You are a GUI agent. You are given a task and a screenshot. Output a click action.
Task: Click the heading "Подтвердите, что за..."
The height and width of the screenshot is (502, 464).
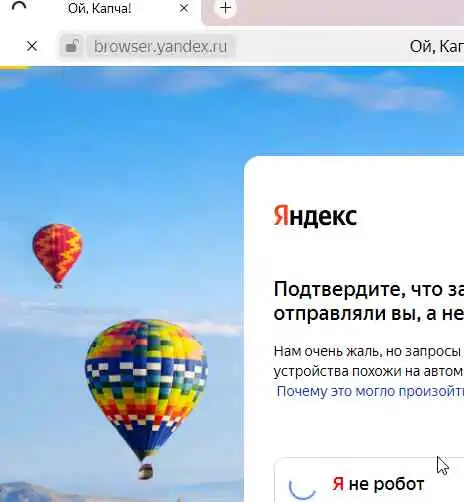tap(369, 301)
